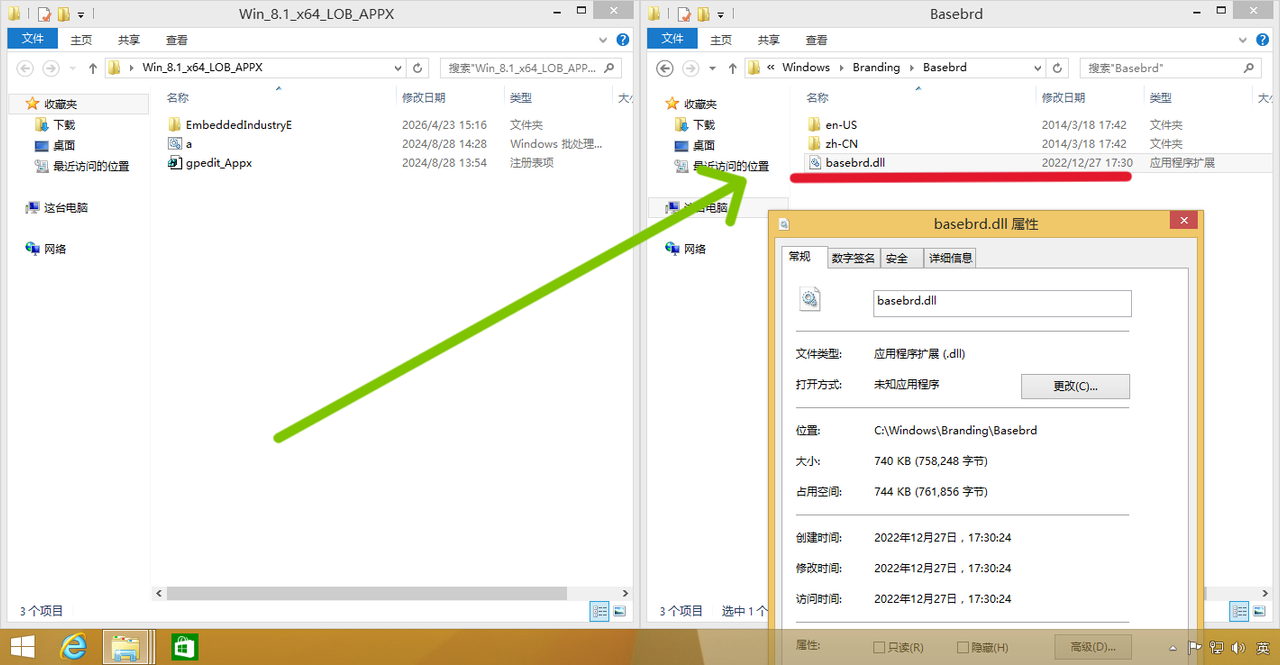Open address bar history dropdown in left window
Image resolution: width=1280 pixels, height=665 pixels.
pos(397,68)
